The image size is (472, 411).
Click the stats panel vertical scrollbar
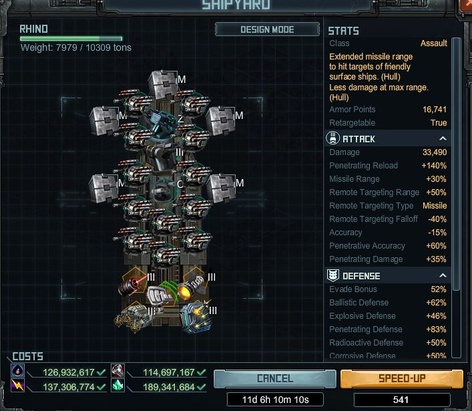pos(456,197)
